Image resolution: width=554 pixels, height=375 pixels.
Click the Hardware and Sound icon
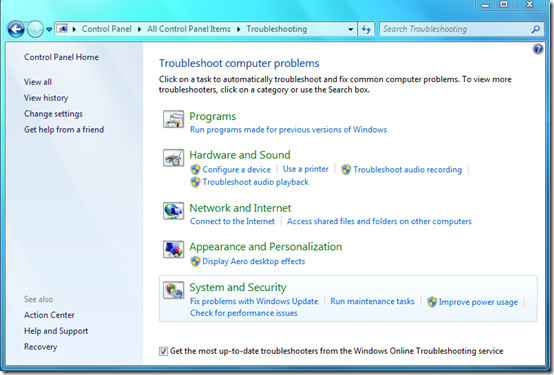173,158
